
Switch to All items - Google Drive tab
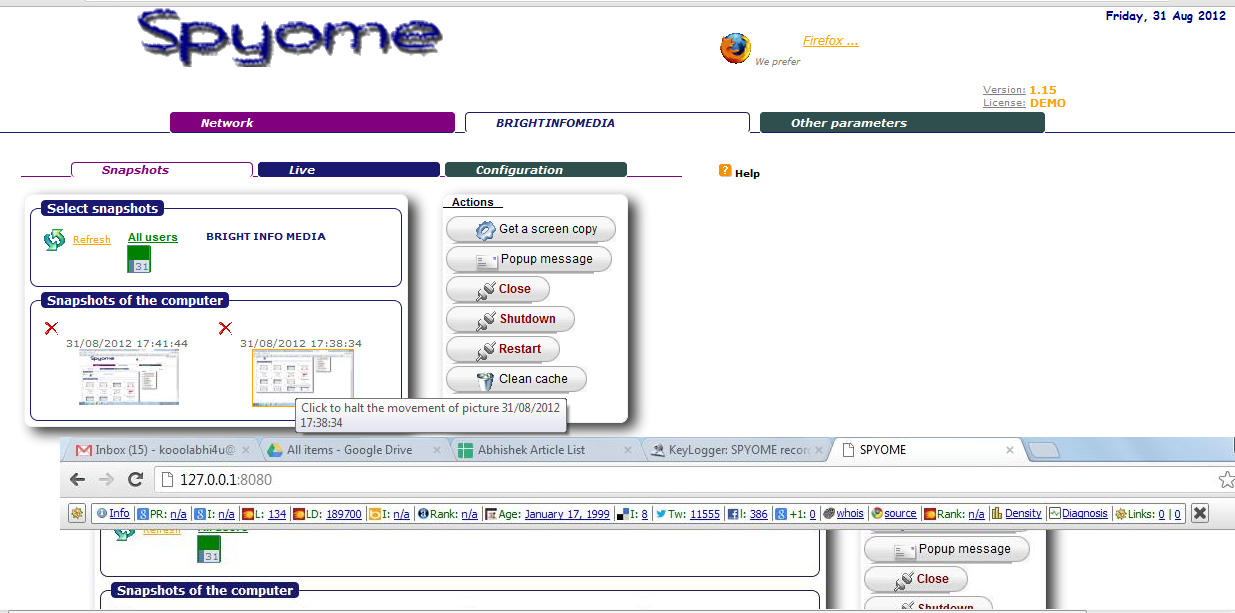(349, 450)
